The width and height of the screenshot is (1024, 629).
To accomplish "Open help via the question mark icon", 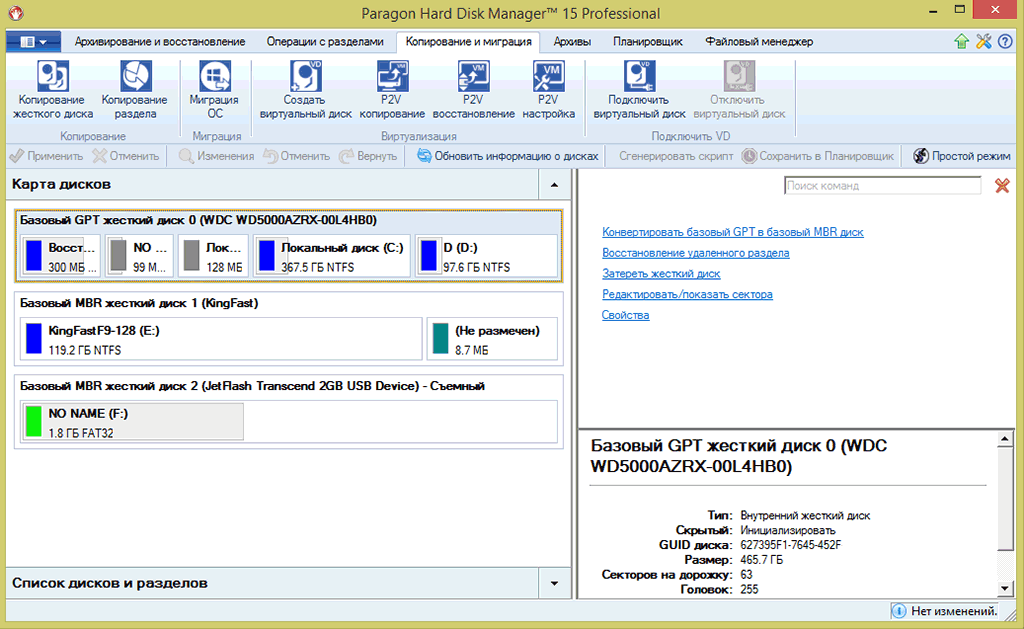I will click(x=1005, y=42).
